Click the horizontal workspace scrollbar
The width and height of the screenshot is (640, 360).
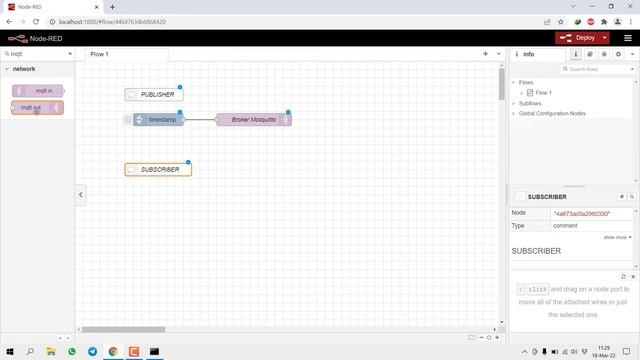pos(124,329)
